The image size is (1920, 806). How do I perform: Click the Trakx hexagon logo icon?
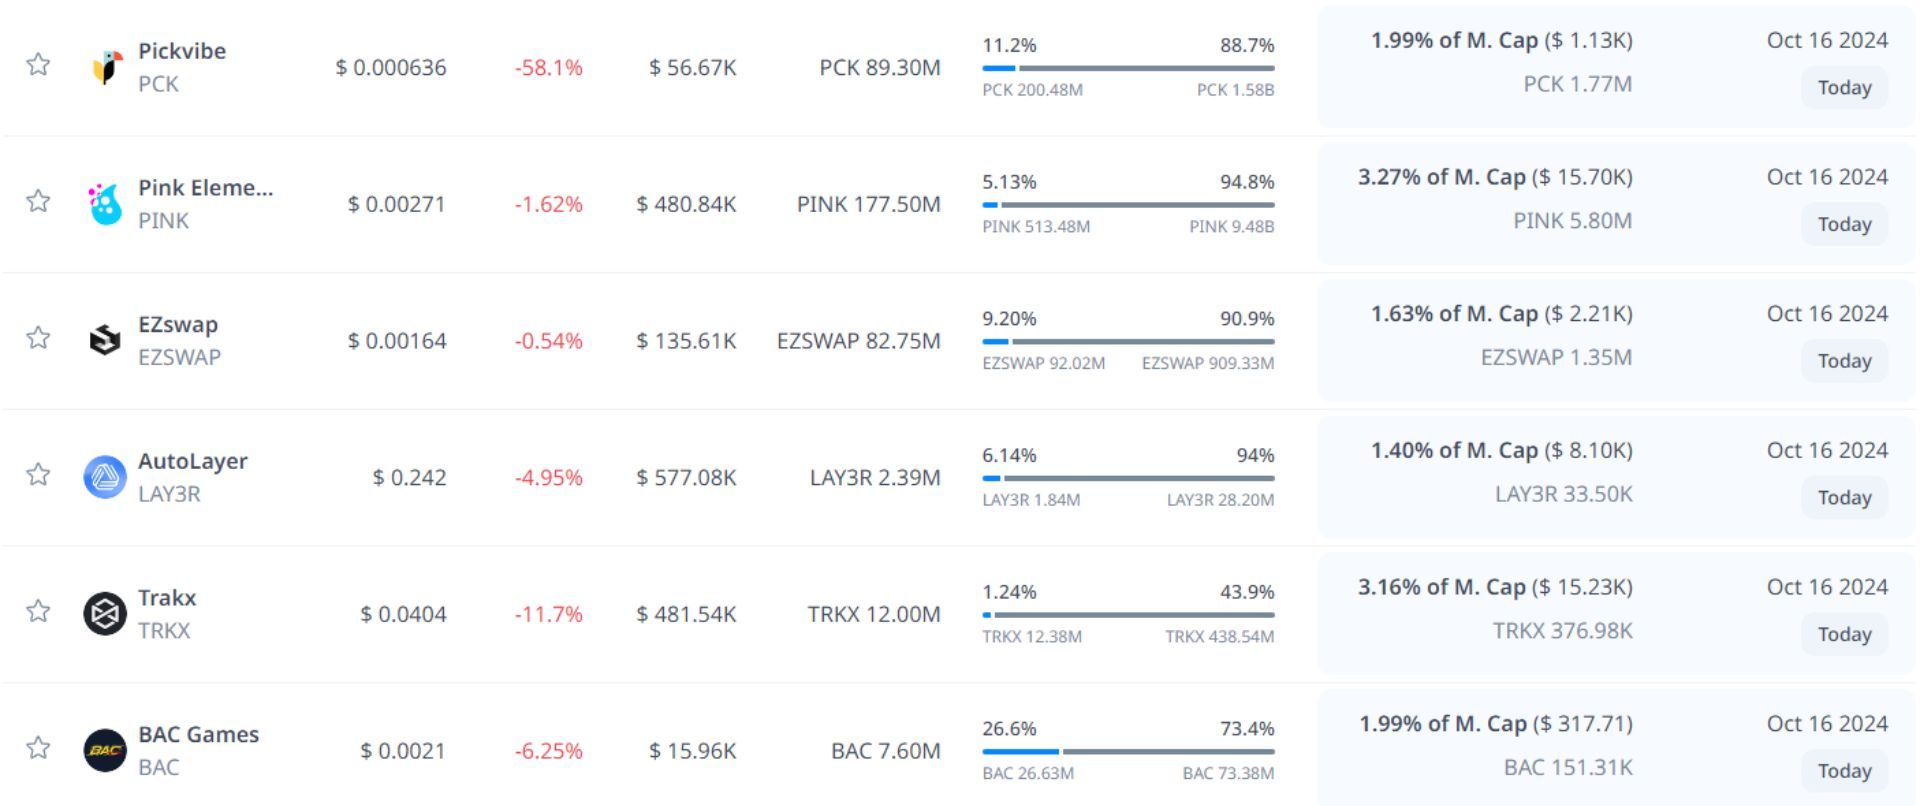105,614
